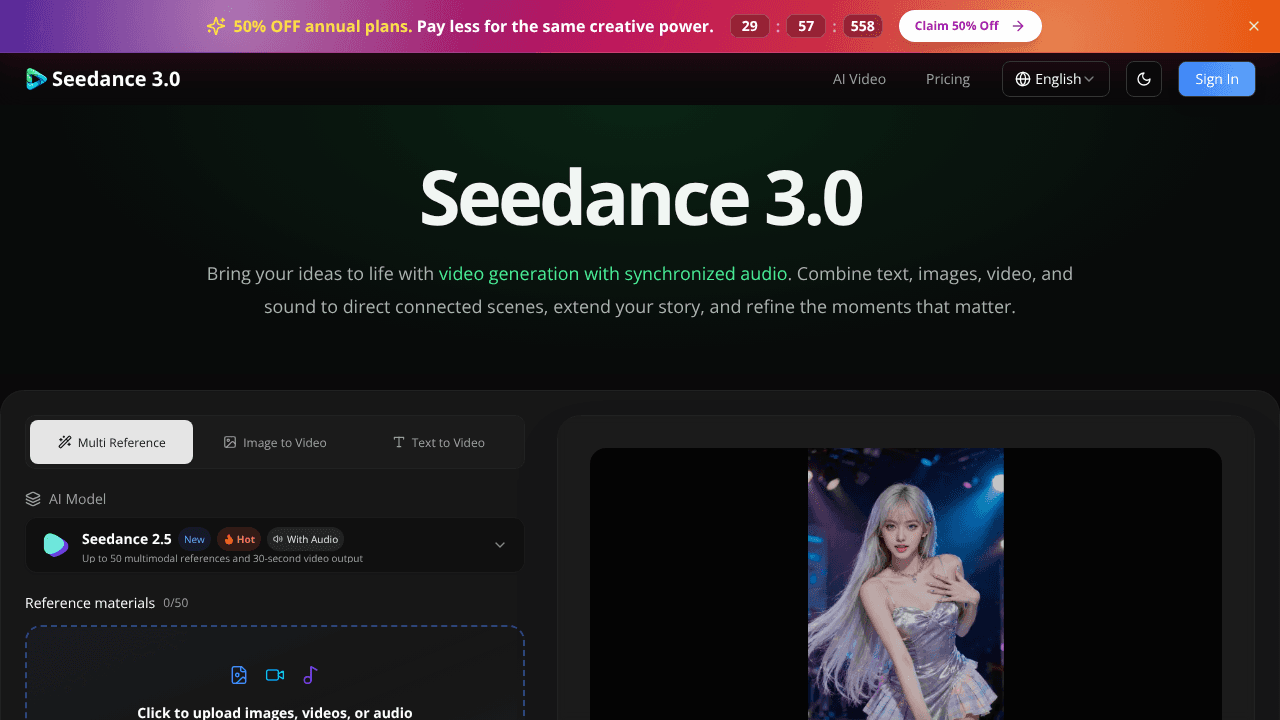Click the globe language icon
The image size is (1280, 720).
[x=1023, y=79]
